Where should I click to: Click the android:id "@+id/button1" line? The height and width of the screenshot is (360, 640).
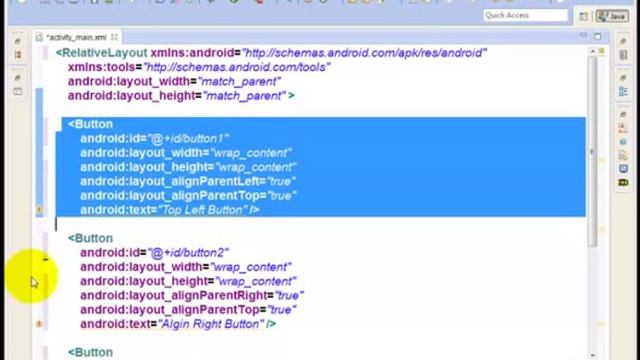coord(154,138)
